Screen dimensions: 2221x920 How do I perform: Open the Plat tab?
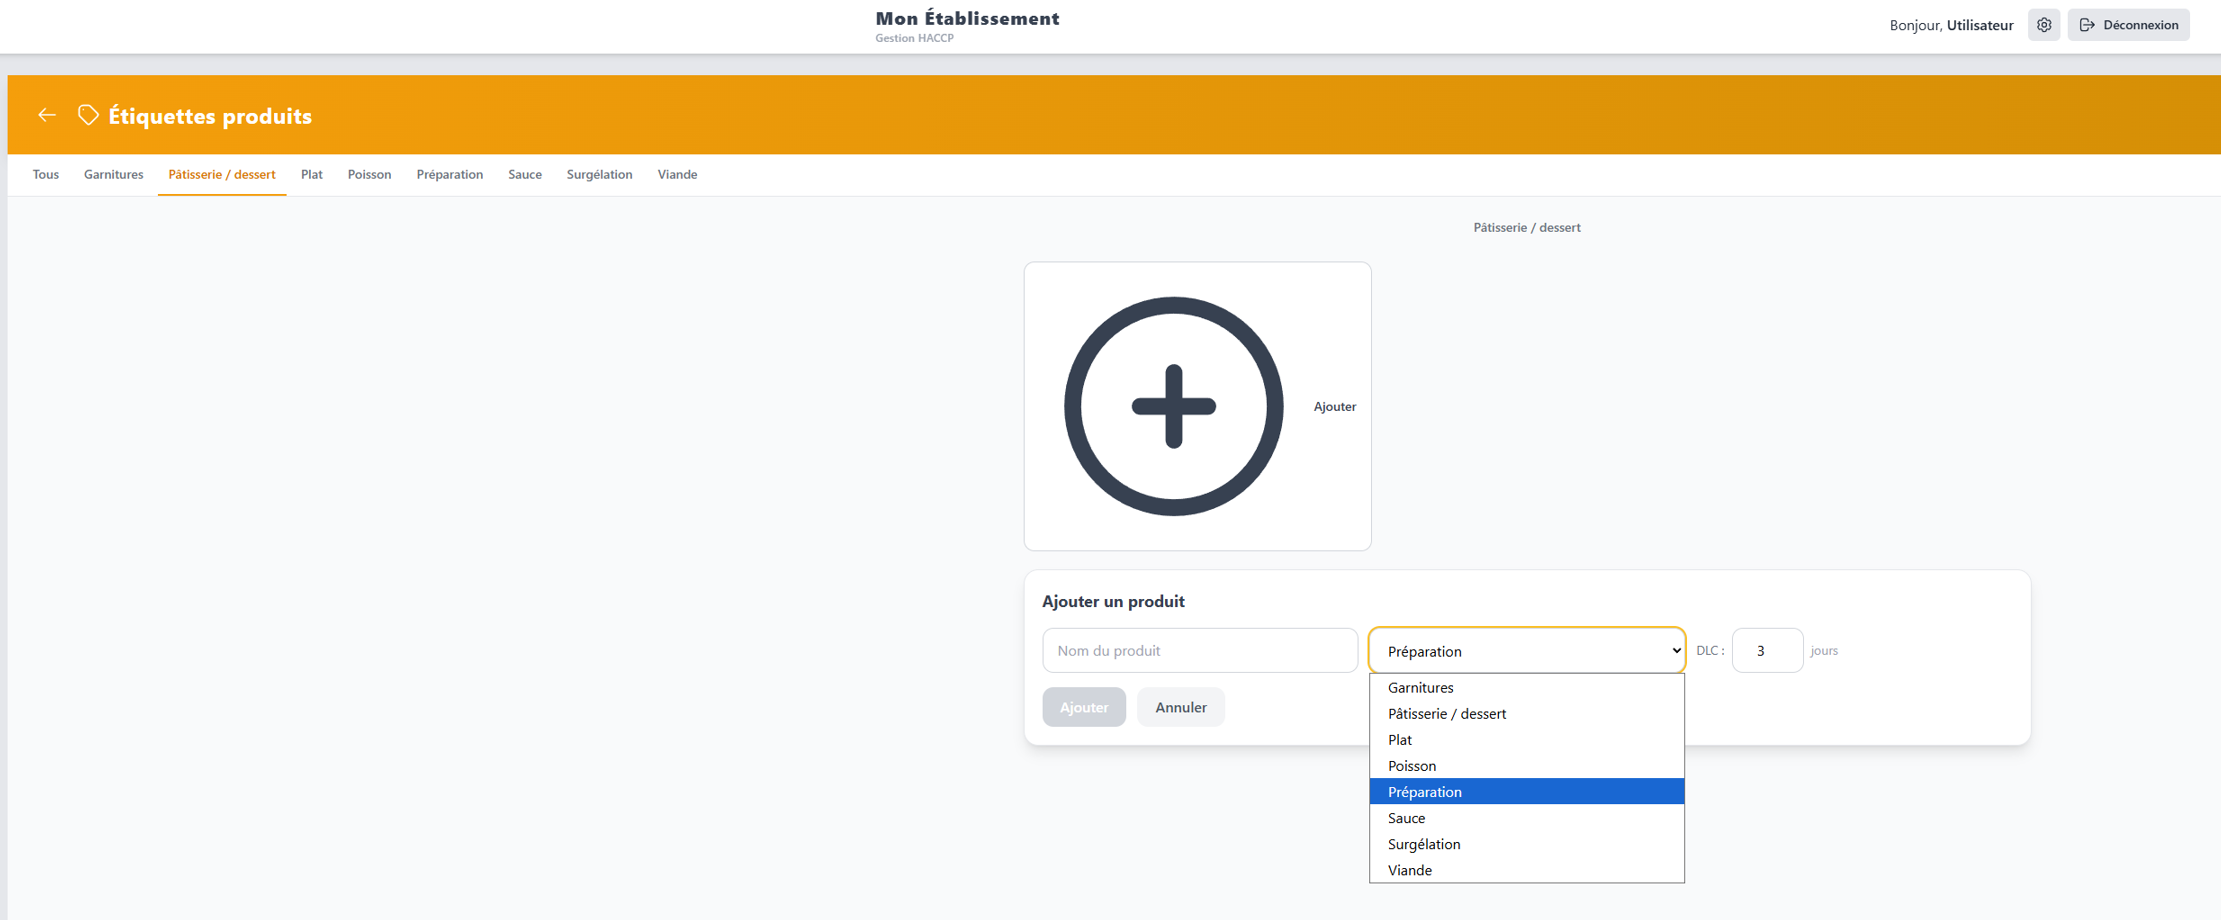pyautogui.click(x=312, y=174)
